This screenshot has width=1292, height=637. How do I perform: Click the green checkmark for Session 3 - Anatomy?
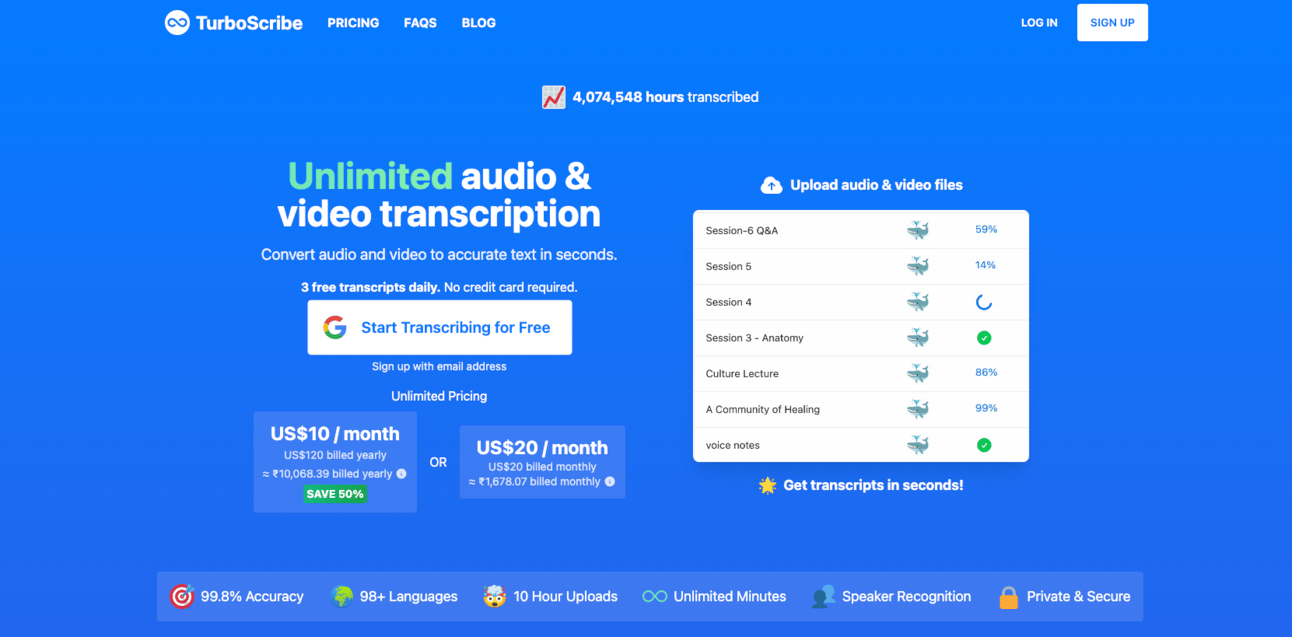coord(984,338)
